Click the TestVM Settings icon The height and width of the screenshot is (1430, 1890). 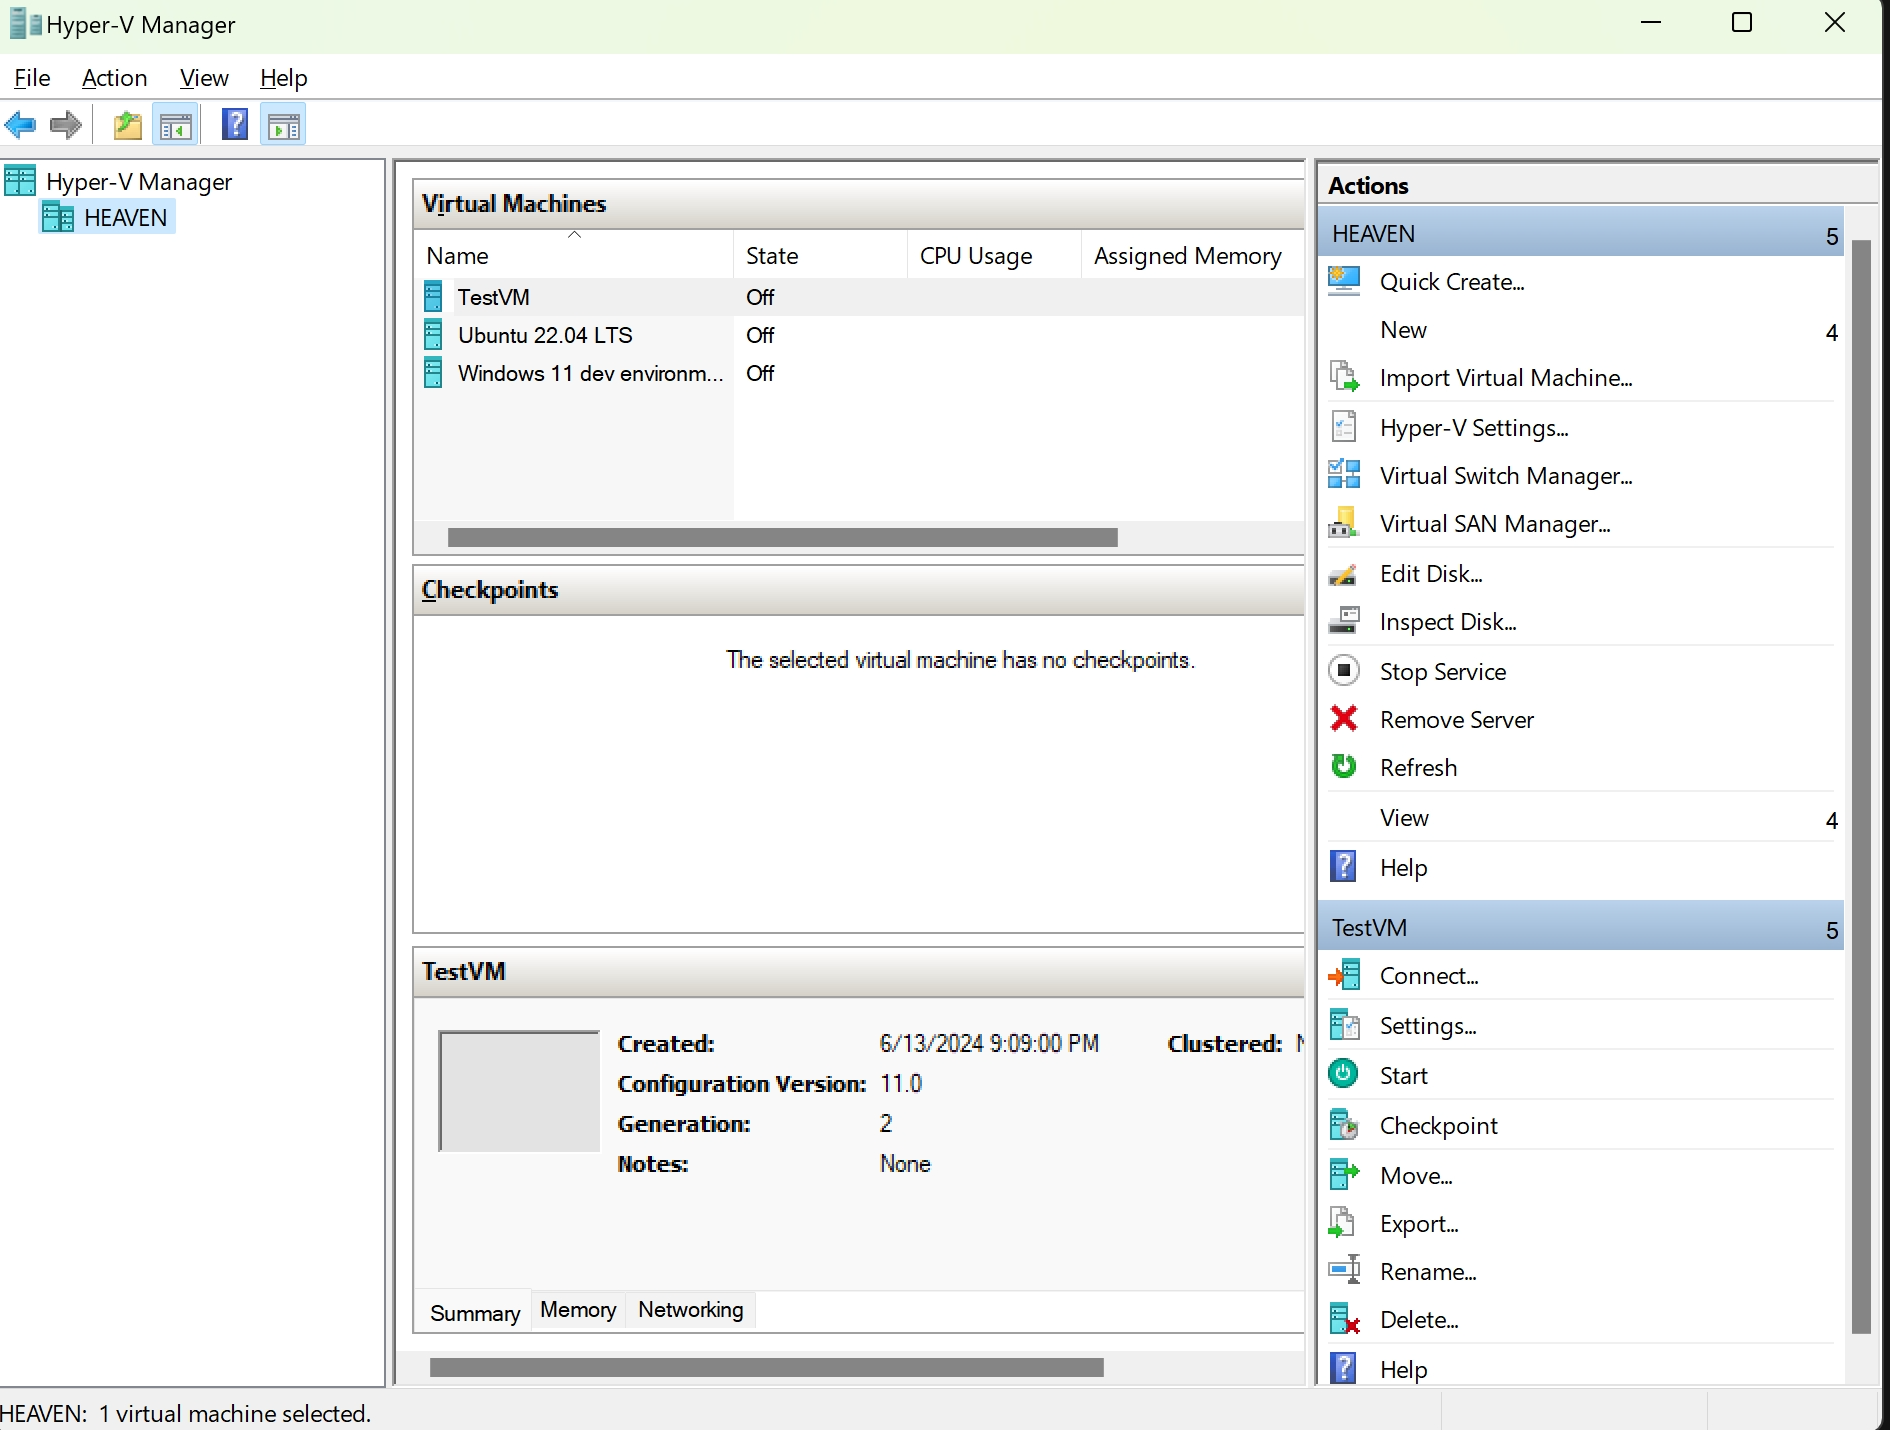point(1344,1025)
